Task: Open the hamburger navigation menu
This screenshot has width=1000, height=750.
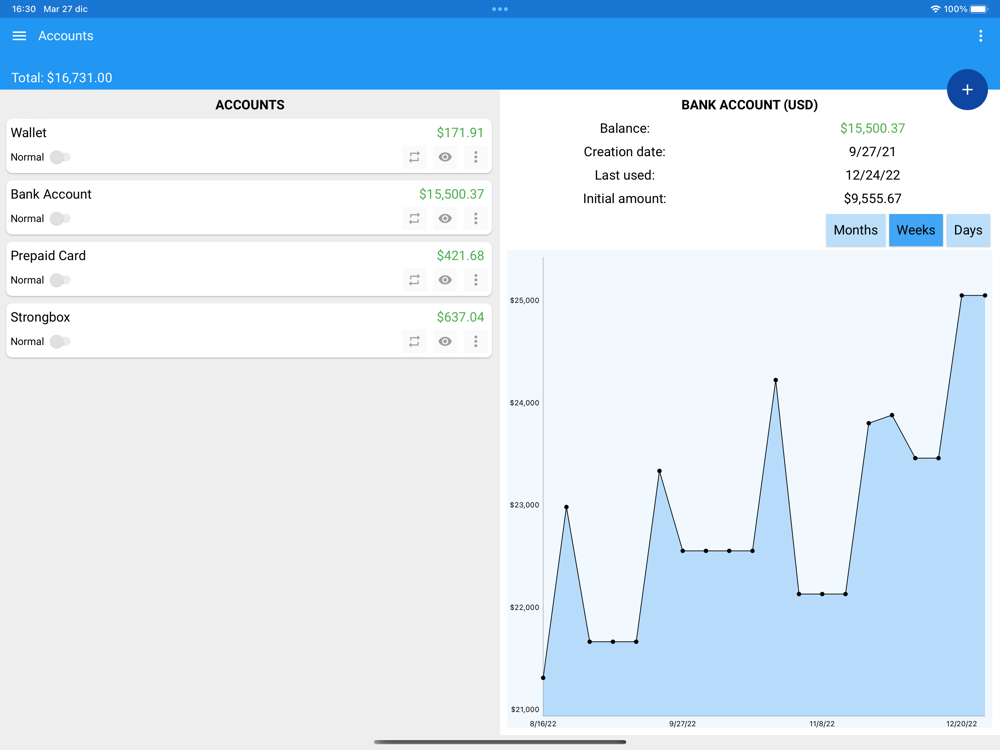Action: point(19,36)
